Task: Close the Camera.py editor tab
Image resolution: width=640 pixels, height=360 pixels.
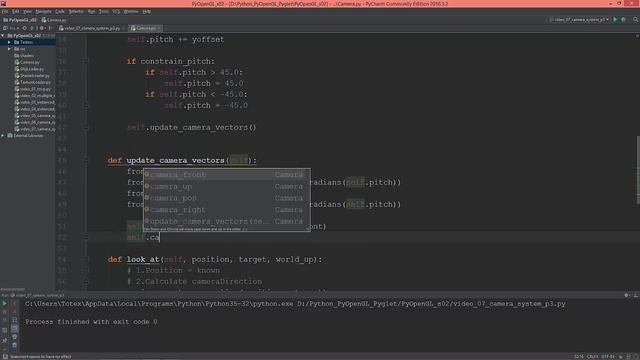Action: [x=159, y=28]
